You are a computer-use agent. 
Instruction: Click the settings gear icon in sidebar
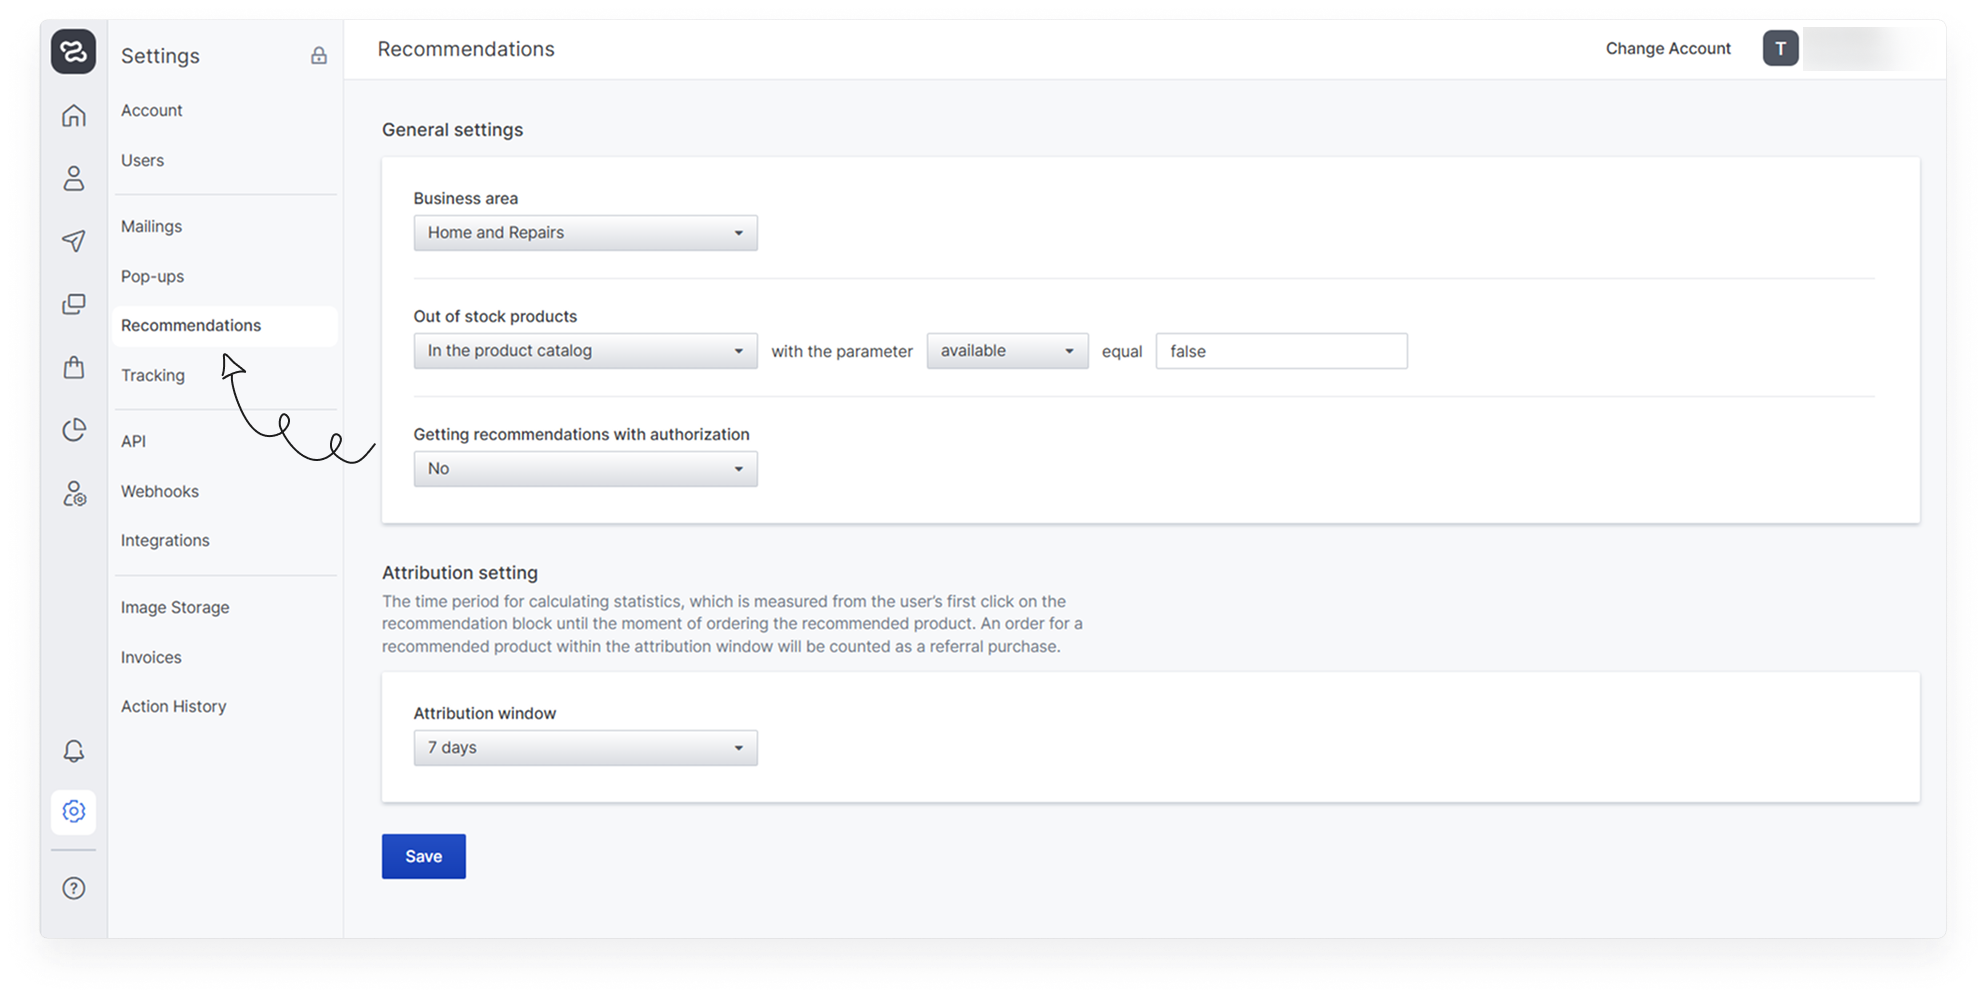[x=74, y=811]
